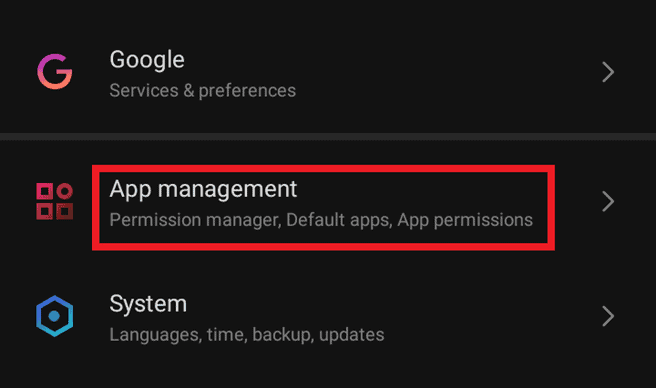
Task: Click the time word in System subtitle
Action: 226,335
